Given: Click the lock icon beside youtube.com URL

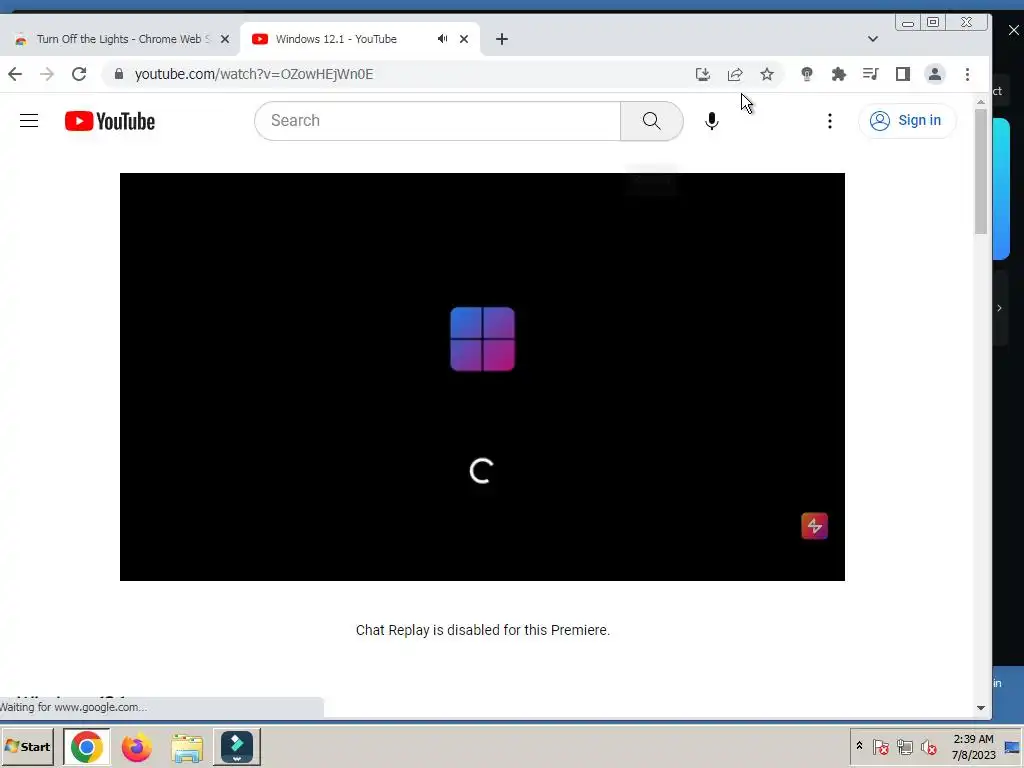Looking at the screenshot, I should coord(118,74).
